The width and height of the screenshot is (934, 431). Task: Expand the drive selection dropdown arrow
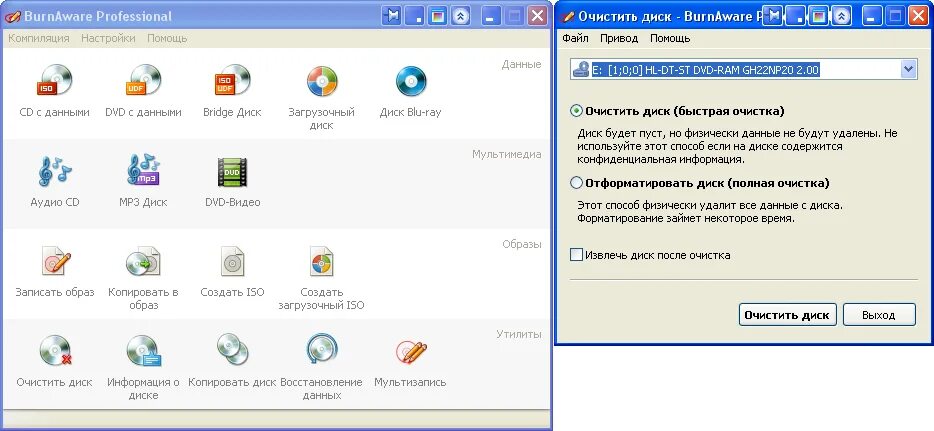point(908,70)
